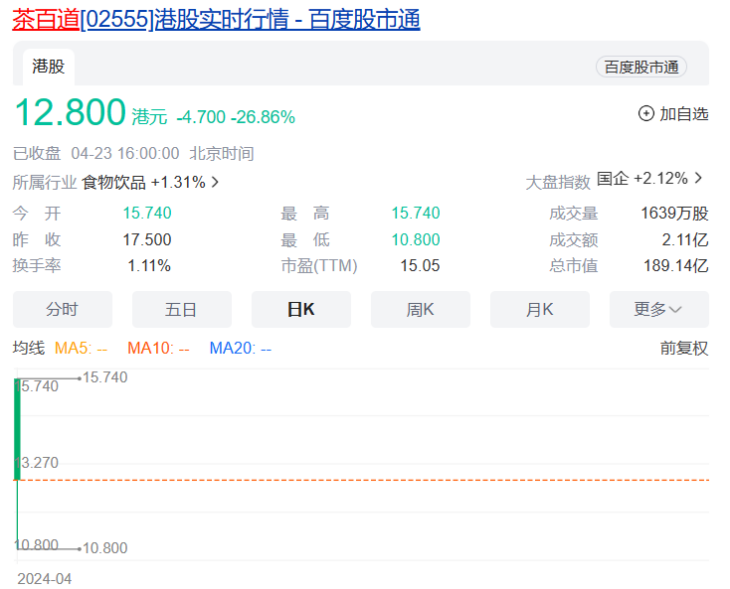The image size is (730, 589).
Task: Click the 昨收 value 17.500
Action: pyautogui.click(x=147, y=240)
